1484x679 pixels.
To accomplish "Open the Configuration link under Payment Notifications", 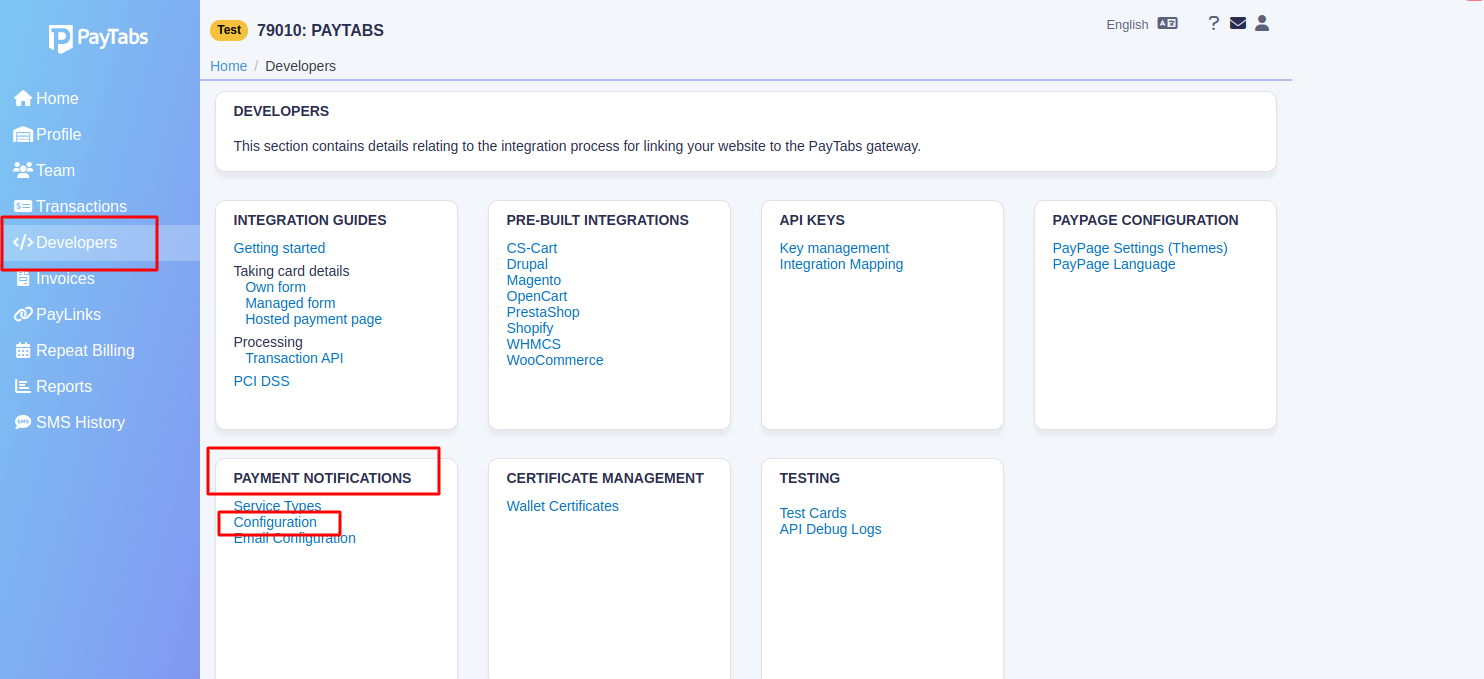I will point(275,522).
